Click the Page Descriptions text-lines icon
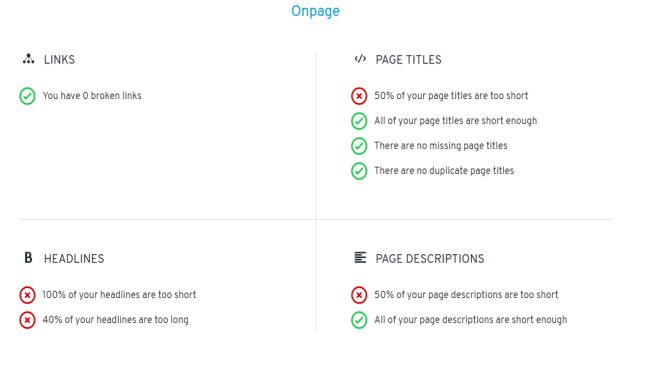 (x=360, y=257)
